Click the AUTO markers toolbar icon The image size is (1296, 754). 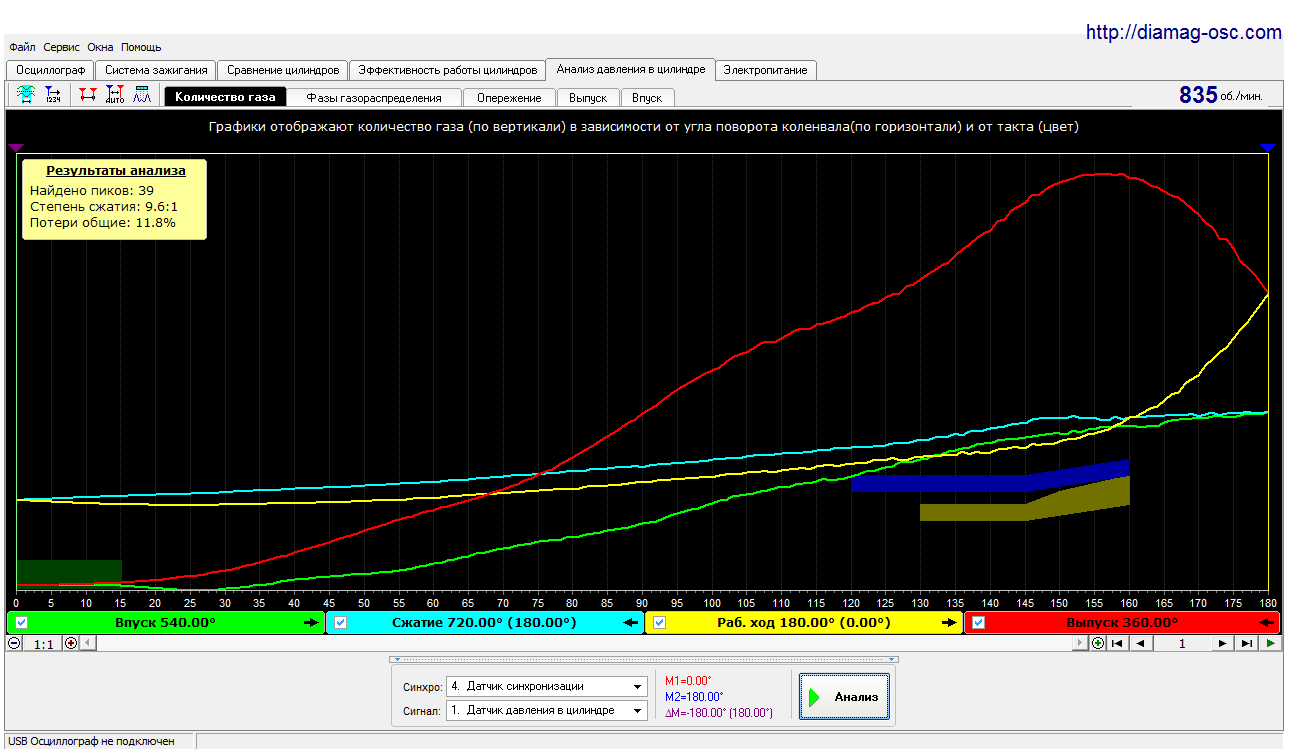pyautogui.click(x=114, y=95)
